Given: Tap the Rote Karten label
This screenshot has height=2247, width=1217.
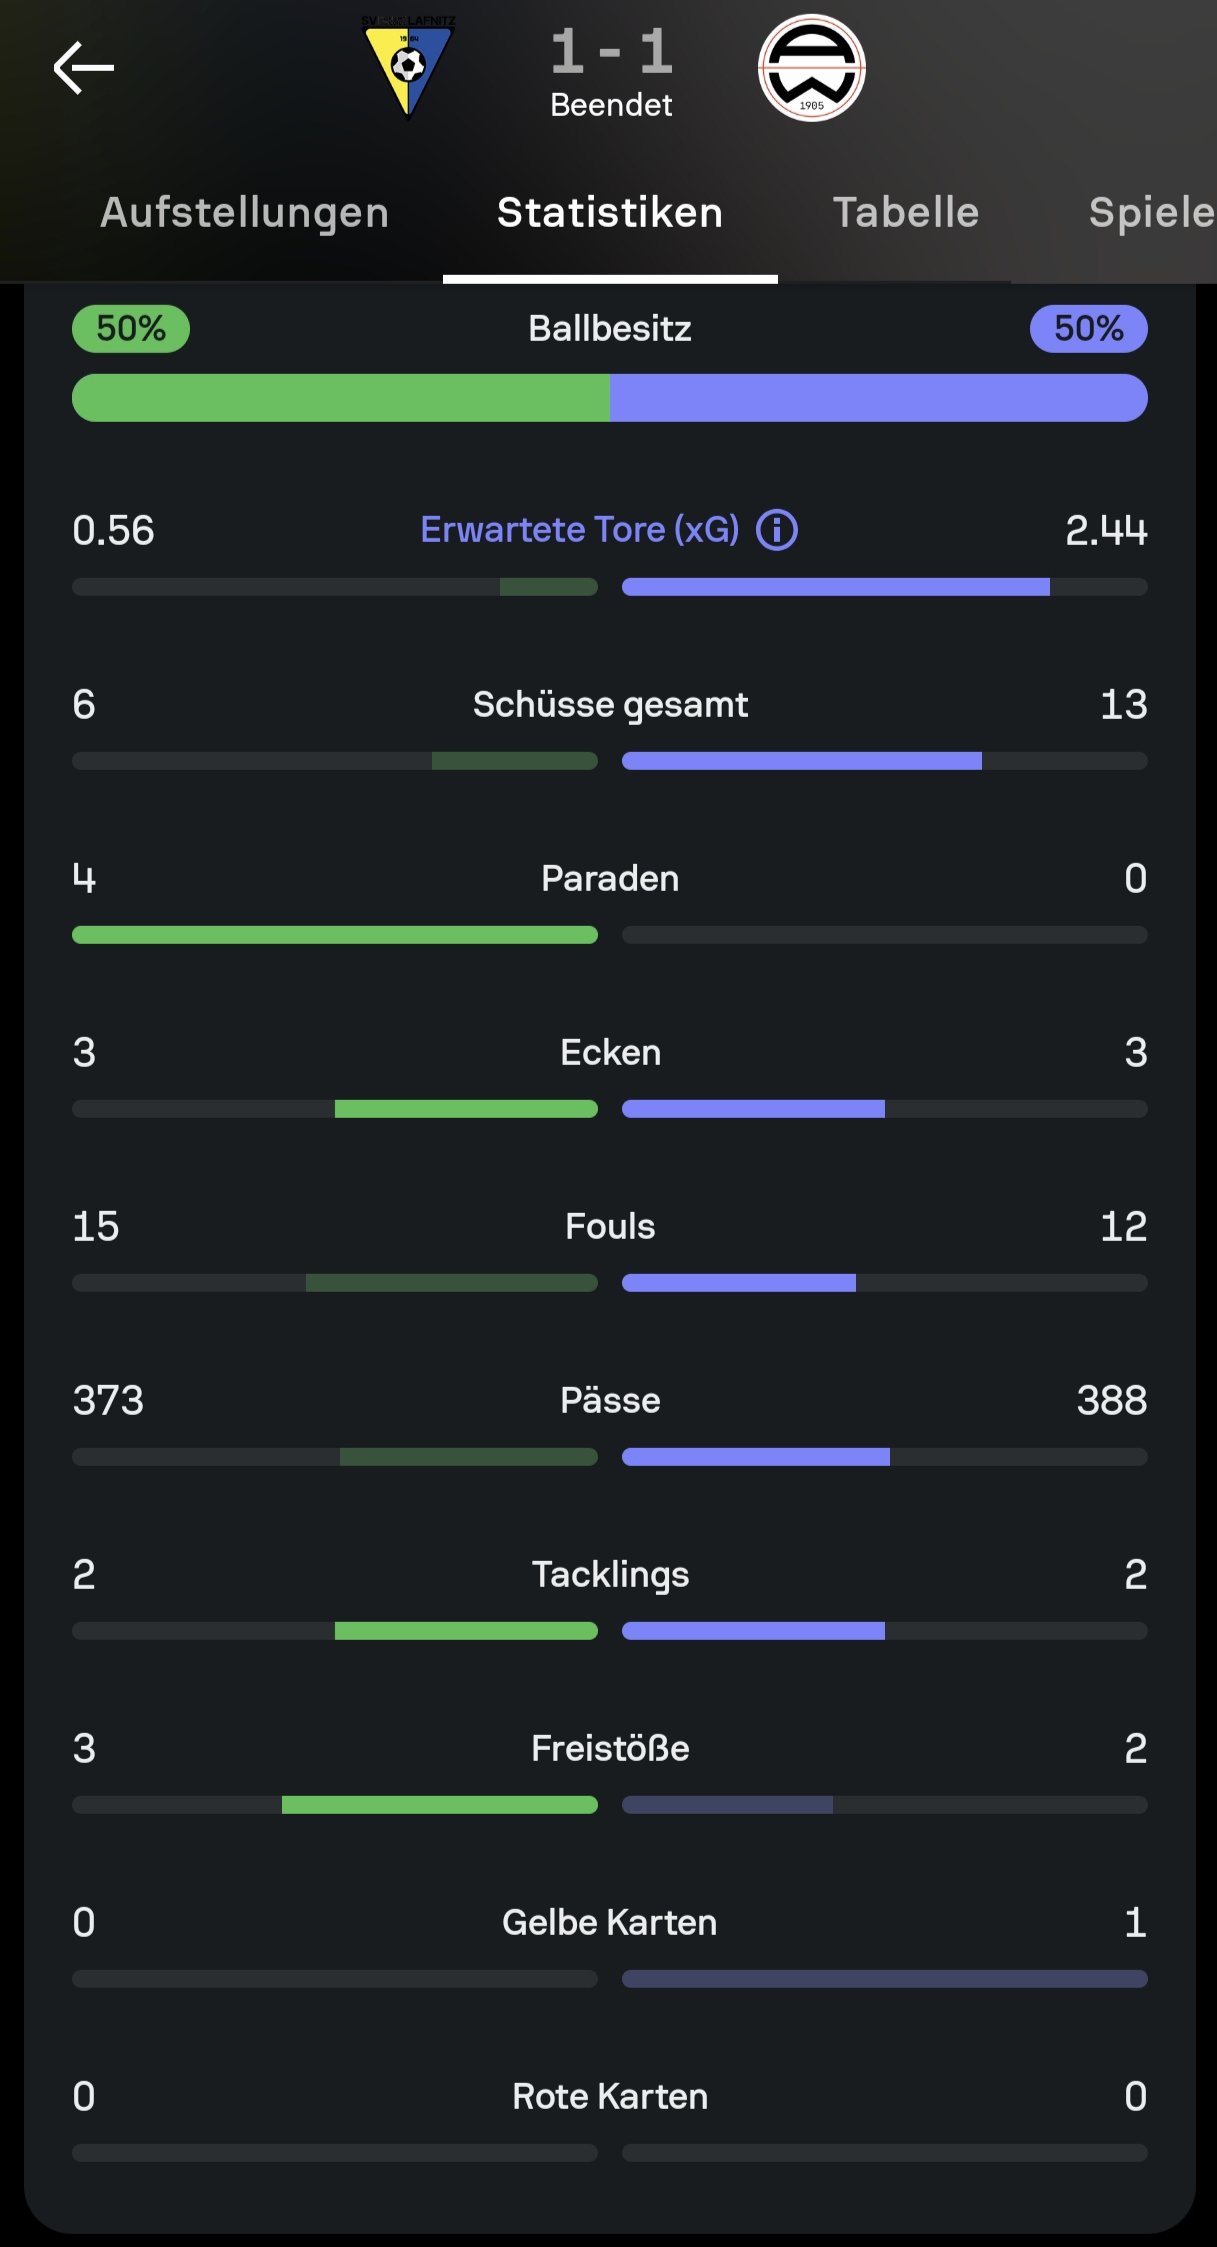Looking at the screenshot, I should (x=610, y=2097).
